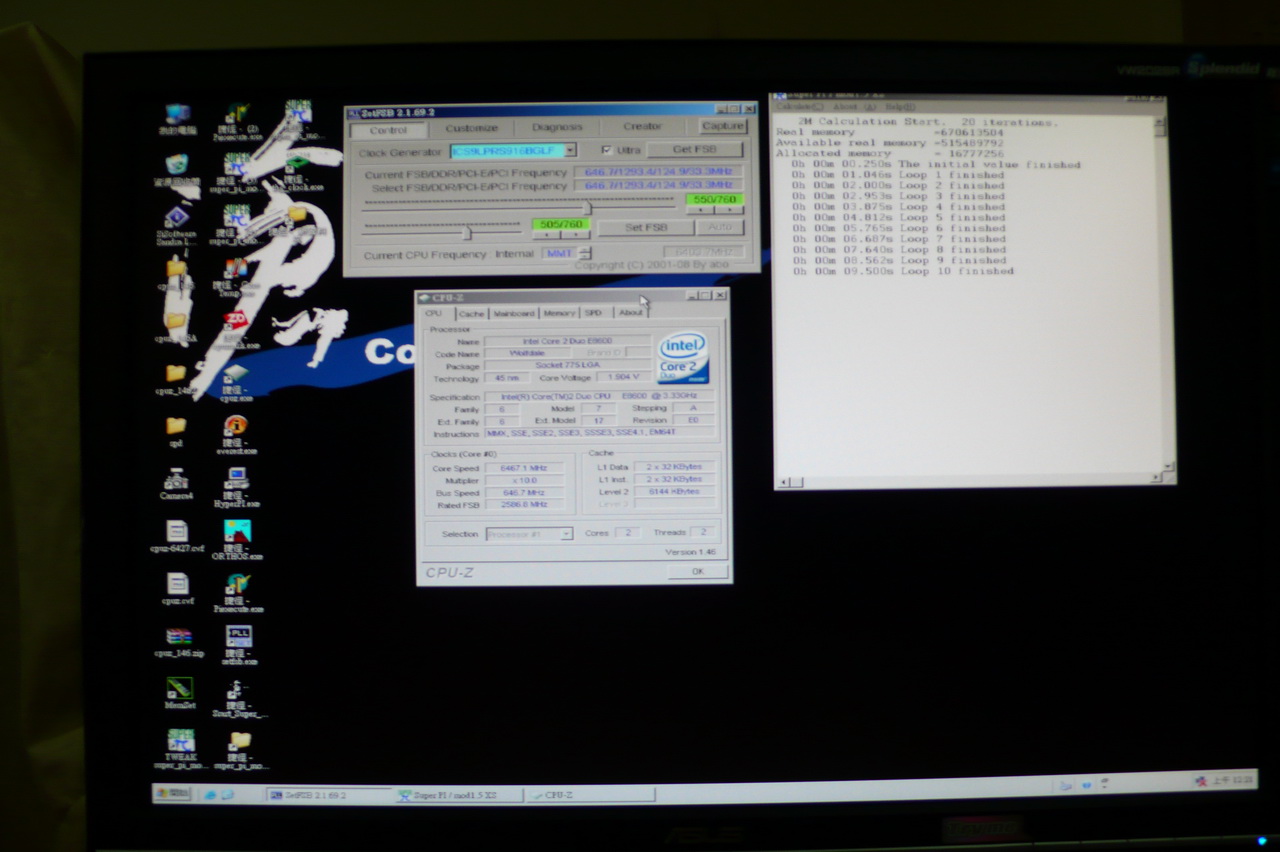Switch to the Control tab in SetFSB

[x=388, y=129]
